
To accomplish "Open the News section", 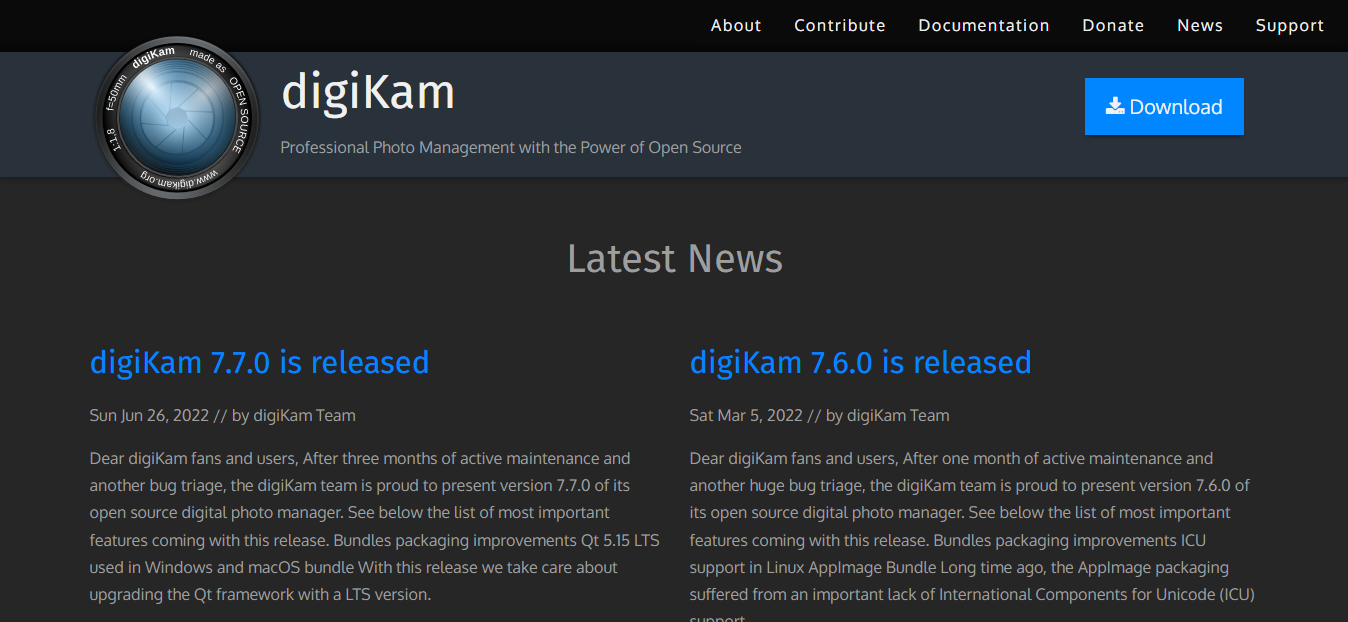I will (x=1200, y=26).
